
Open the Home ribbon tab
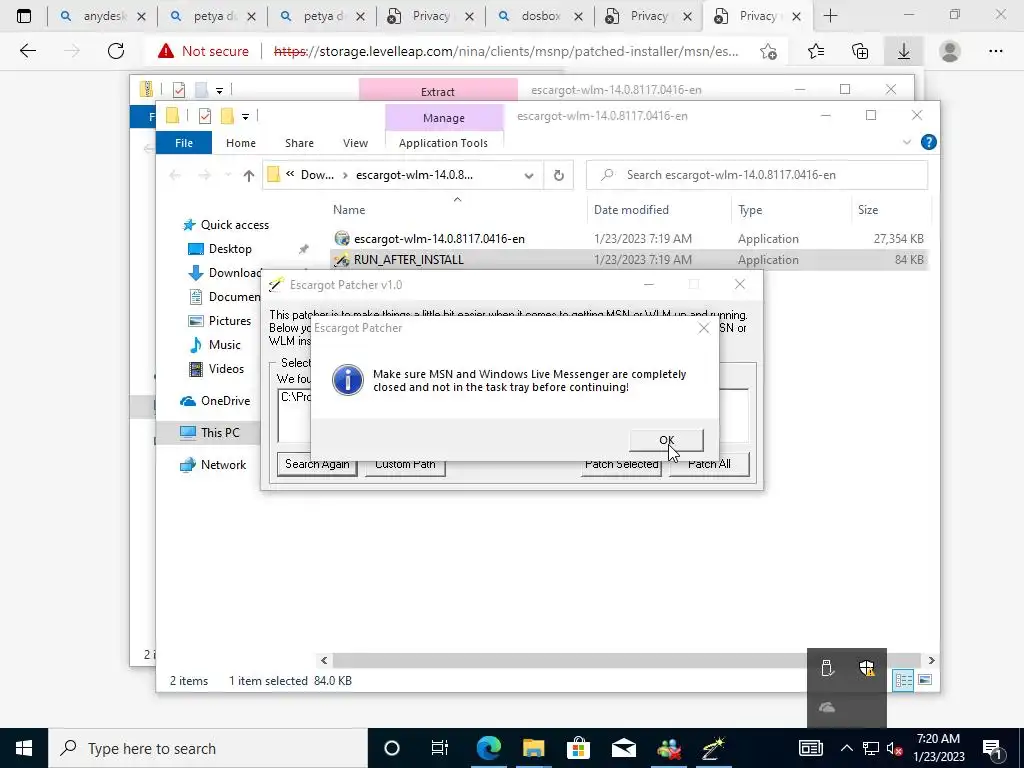coord(241,143)
